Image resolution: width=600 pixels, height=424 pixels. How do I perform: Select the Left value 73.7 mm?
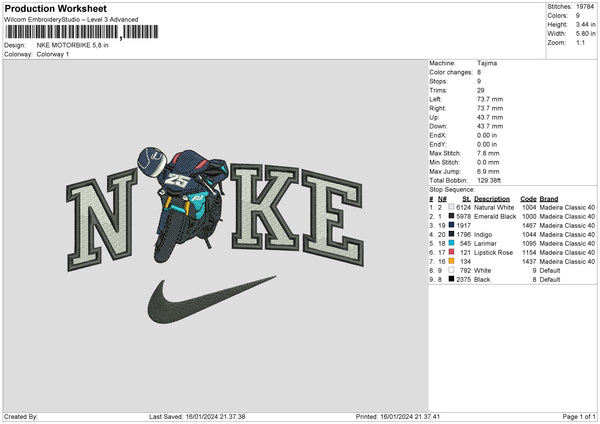pyautogui.click(x=490, y=99)
